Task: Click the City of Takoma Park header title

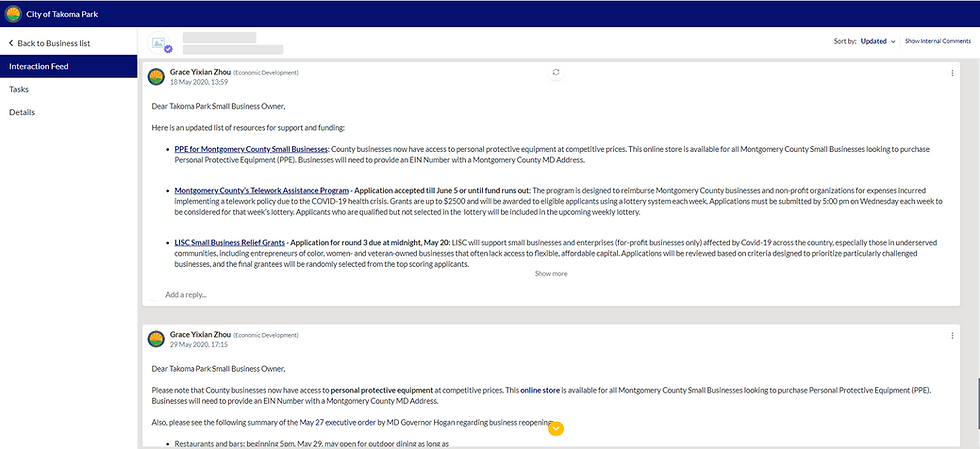Action: [62, 14]
